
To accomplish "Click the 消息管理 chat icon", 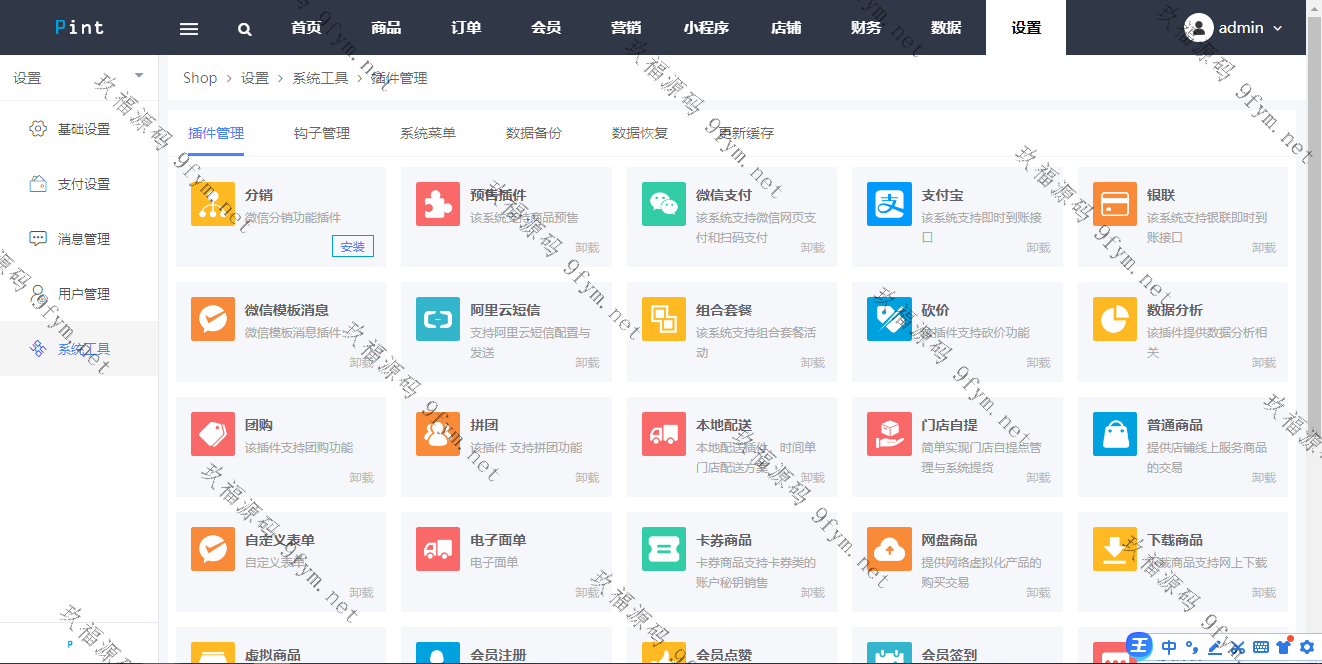I will tap(38, 239).
